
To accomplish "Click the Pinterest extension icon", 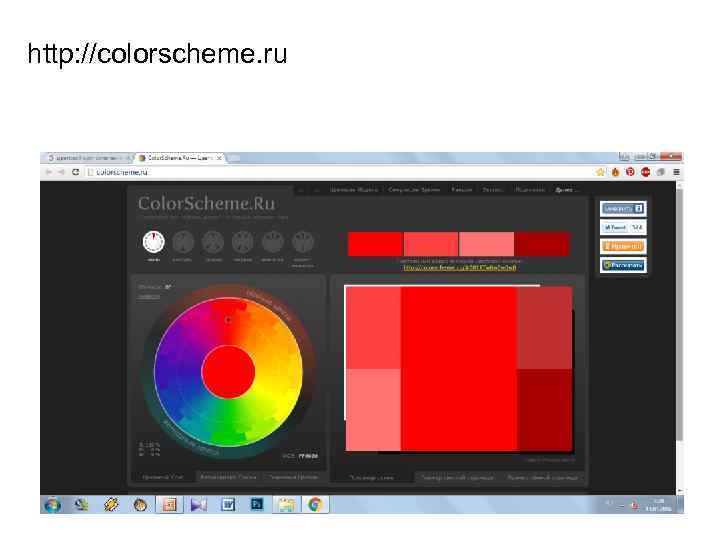I will point(630,172).
